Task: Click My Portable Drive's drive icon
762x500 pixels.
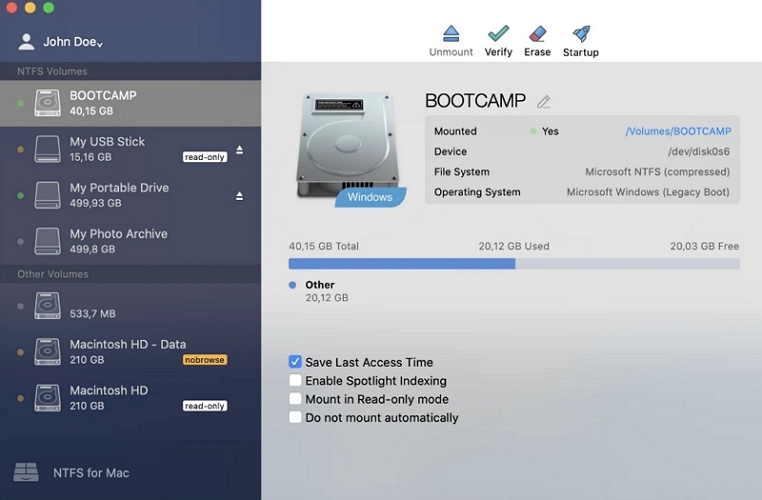Action: (48, 195)
